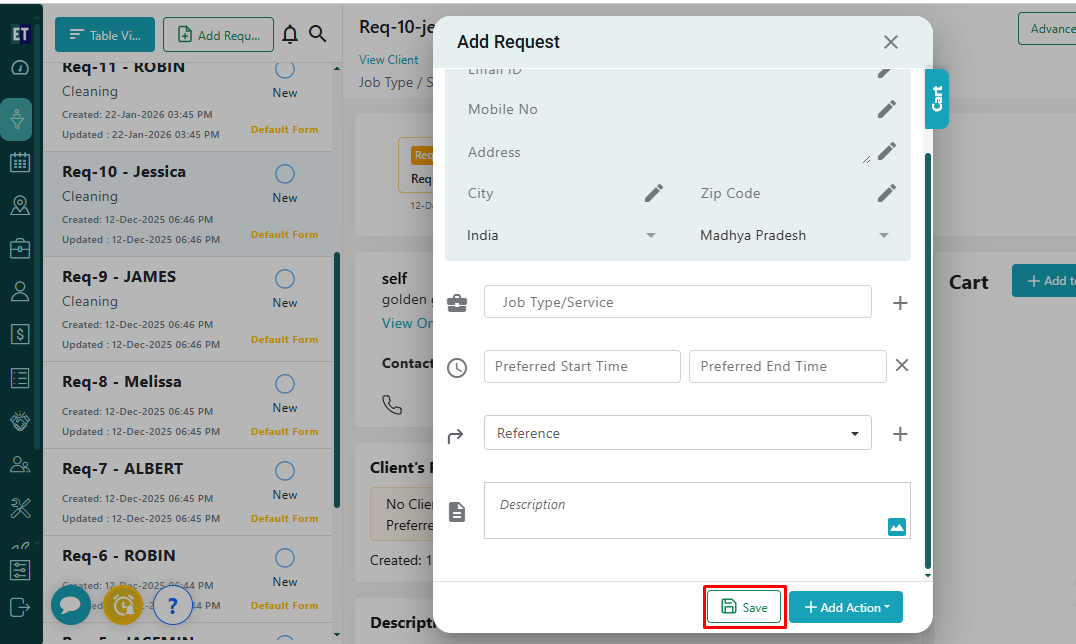Screen dimensions: 1076x644
Task: Open the Cart side tab
Action: [x=937, y=99]
